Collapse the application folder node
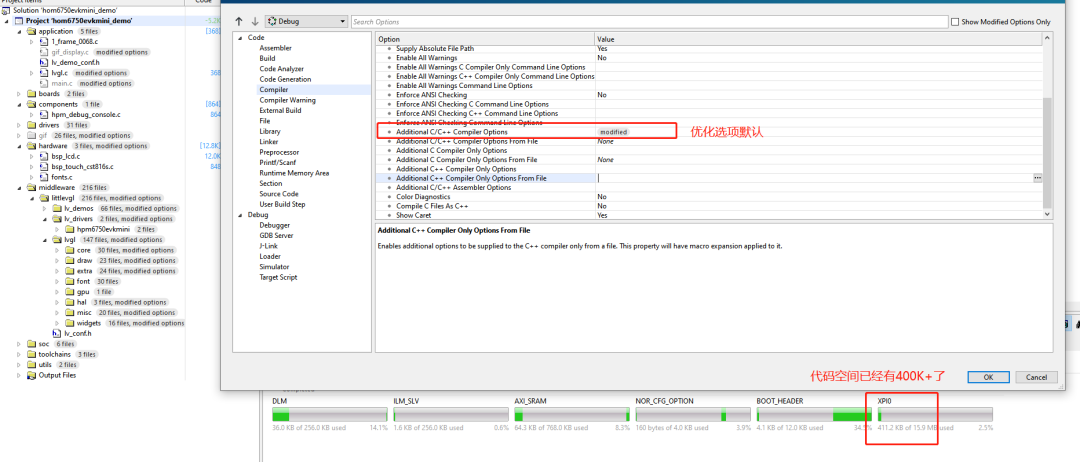This screenshot has height=462, width=1080. click(19, 31)
